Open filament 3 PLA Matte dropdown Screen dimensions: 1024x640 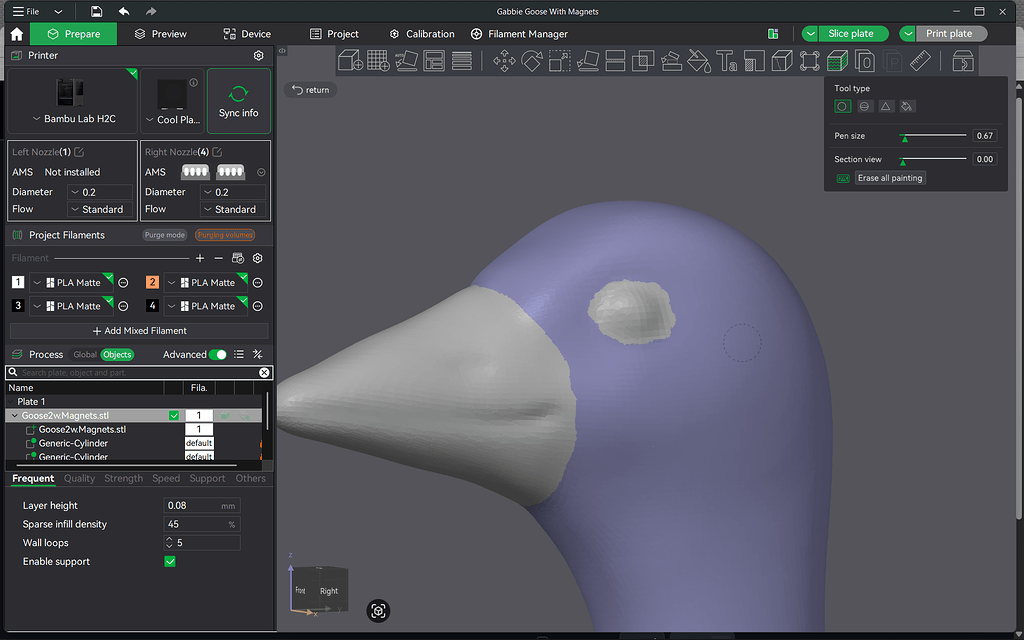click(72, 306)
